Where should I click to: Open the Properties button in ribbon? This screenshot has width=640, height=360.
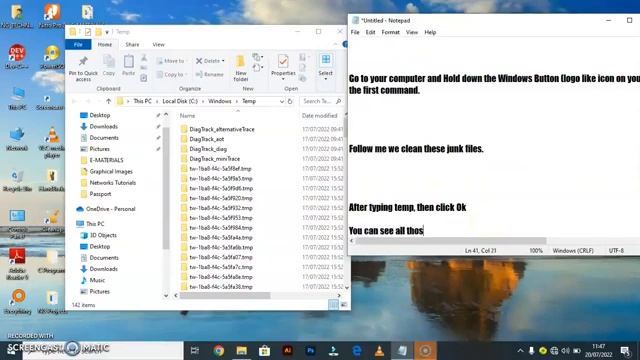tap(283, 67)
